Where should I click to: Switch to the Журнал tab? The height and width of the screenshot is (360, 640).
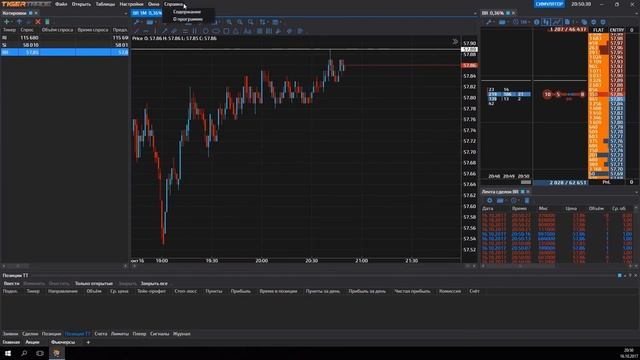181,334
